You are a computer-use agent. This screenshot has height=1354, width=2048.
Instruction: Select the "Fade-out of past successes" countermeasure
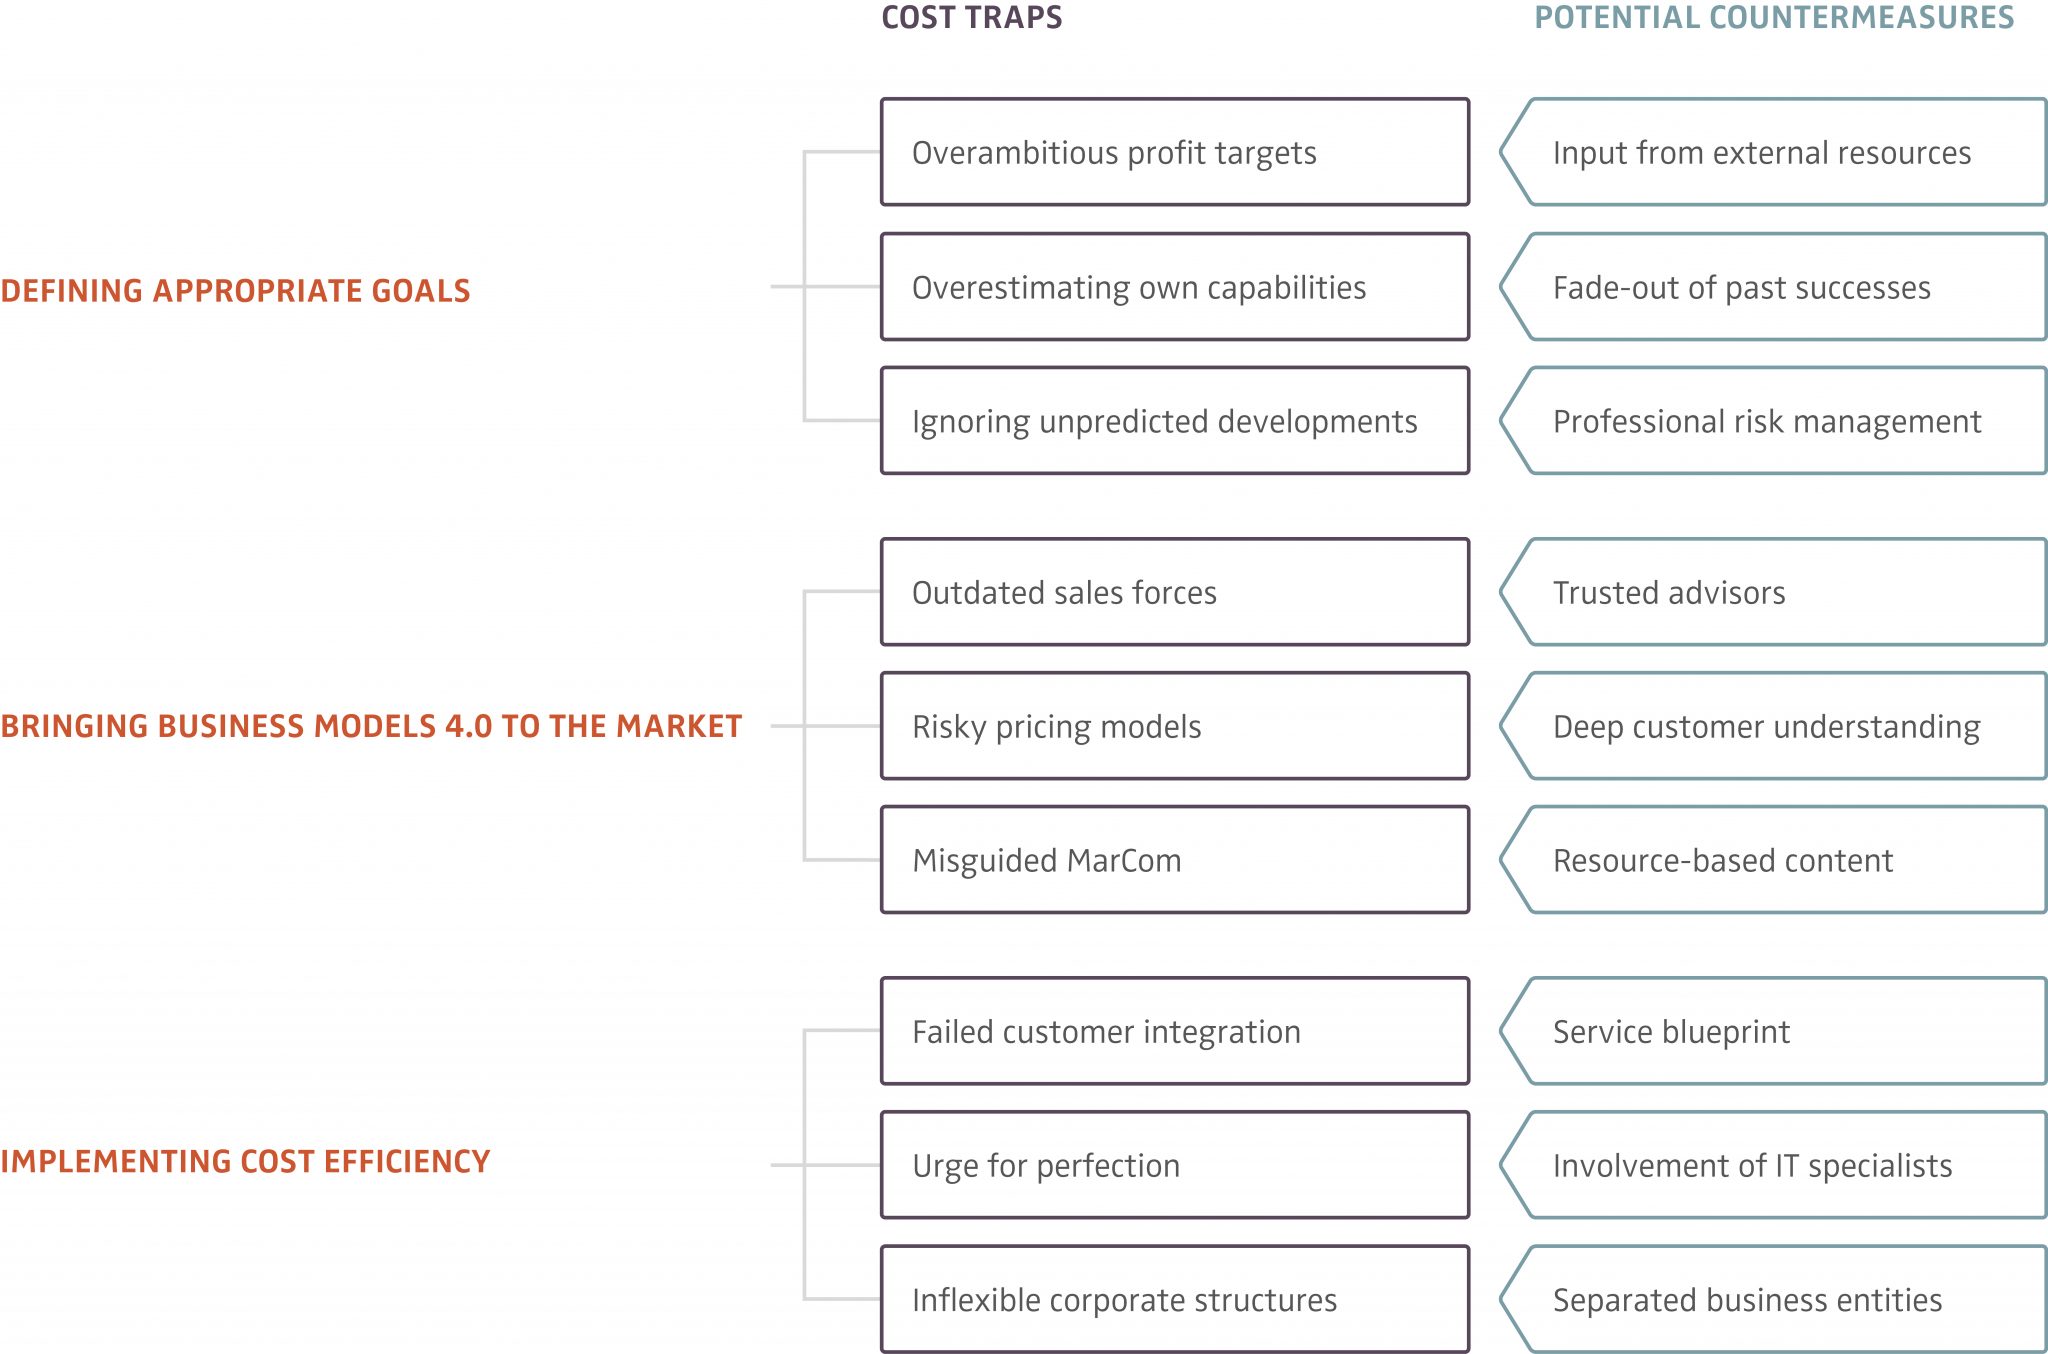[1774, 287]
